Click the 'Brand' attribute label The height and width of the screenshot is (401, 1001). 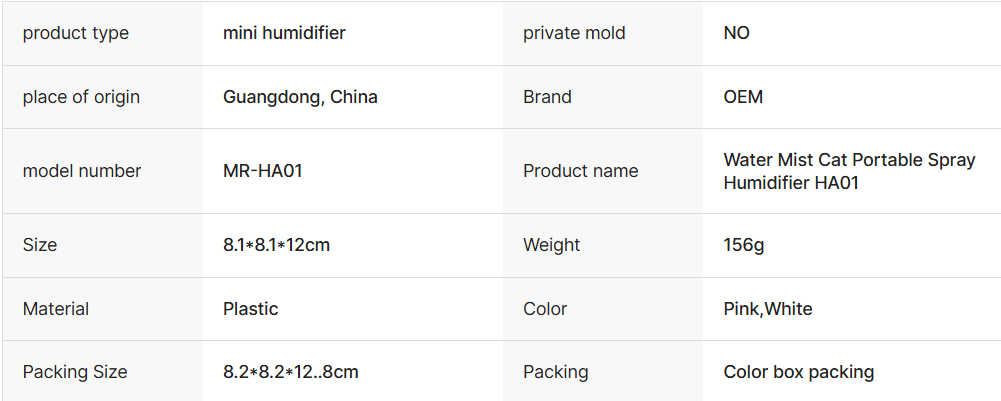click(x=547, y=97)
